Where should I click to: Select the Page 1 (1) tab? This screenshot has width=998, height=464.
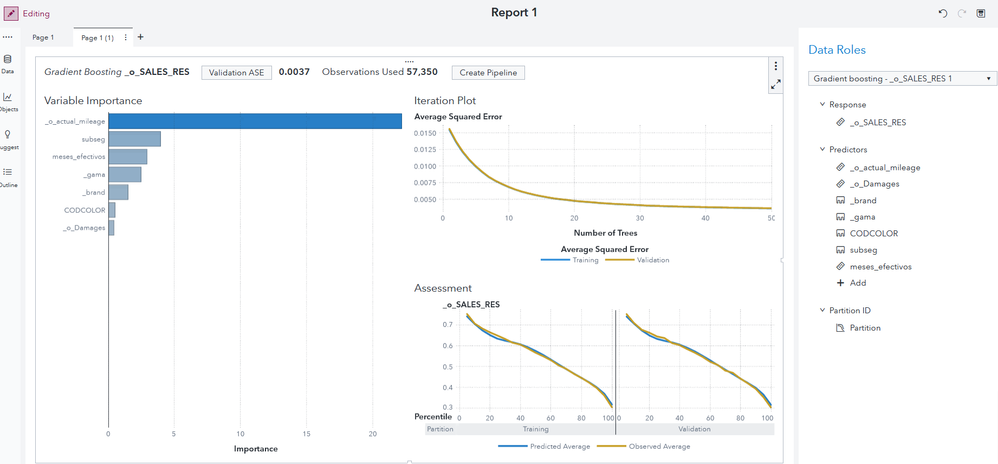(x=97, y=37)
